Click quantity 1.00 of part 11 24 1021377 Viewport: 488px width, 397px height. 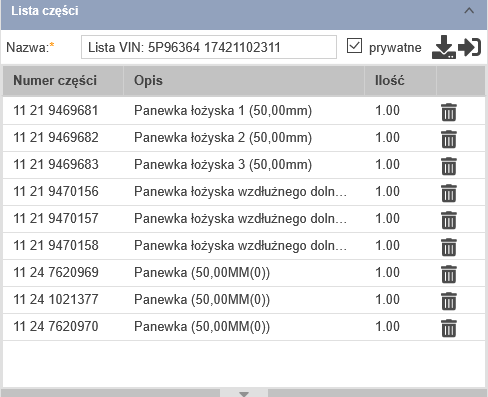(387, 299)
